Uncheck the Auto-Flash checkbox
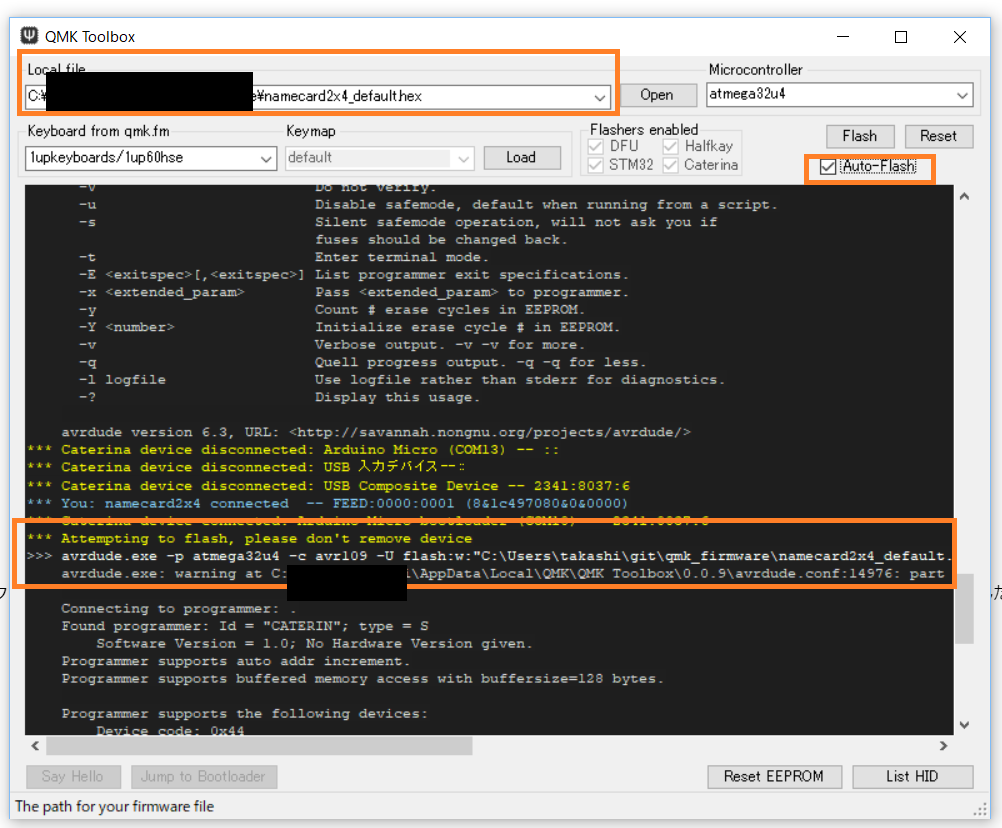The height and width of the screenshot is (828, 1002). click(x=828, y=167)
